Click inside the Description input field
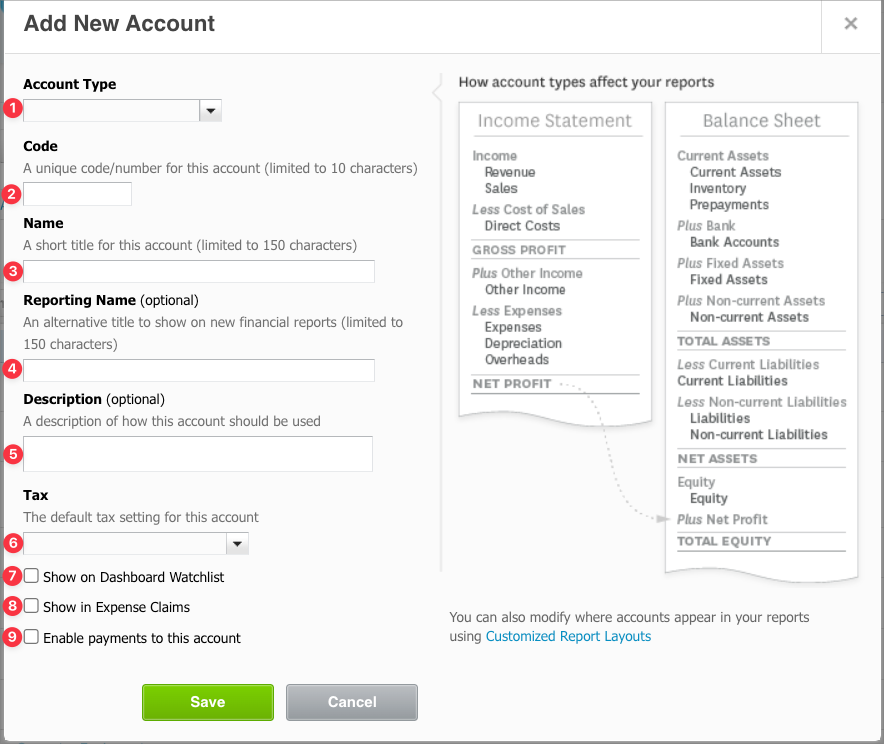Screen dimensions: 884x744 click(x=198, y=454)
